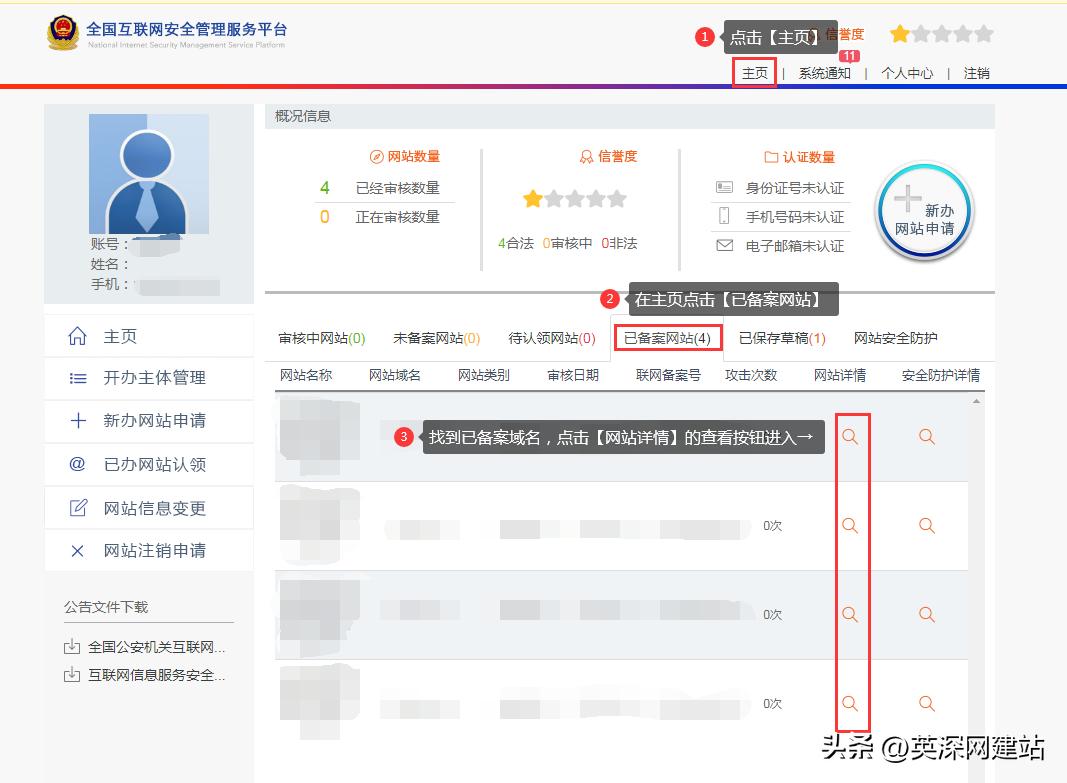
Task: Click the 注销 logout link
Action: (x=977, y=73)
